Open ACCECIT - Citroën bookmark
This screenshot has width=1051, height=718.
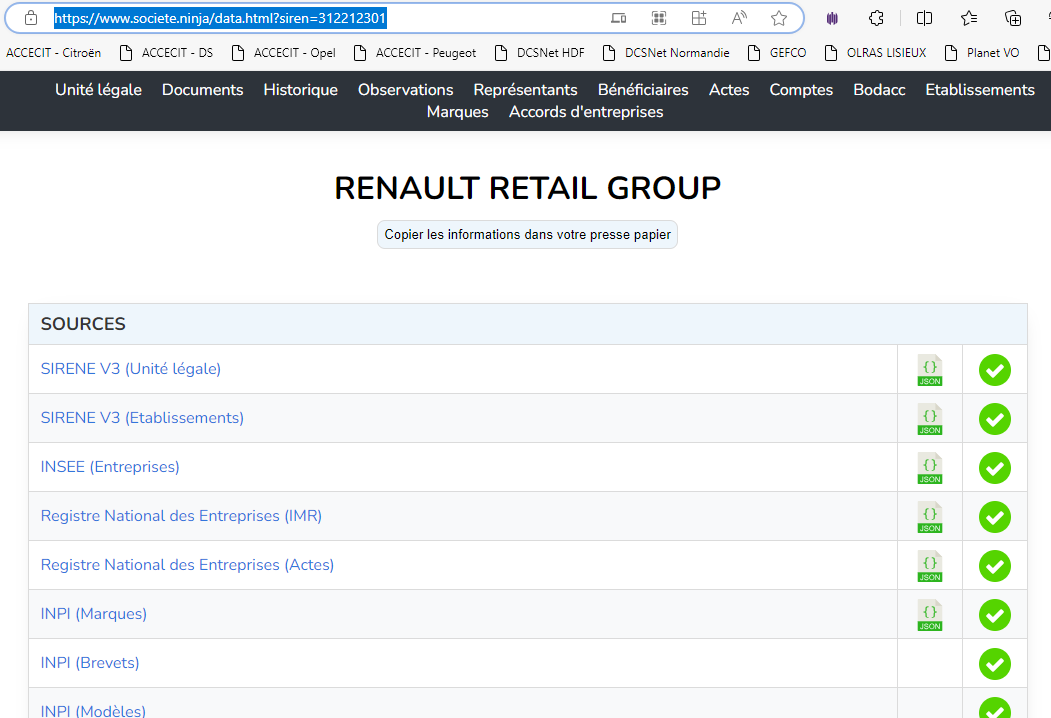click(x=54, y=53)
